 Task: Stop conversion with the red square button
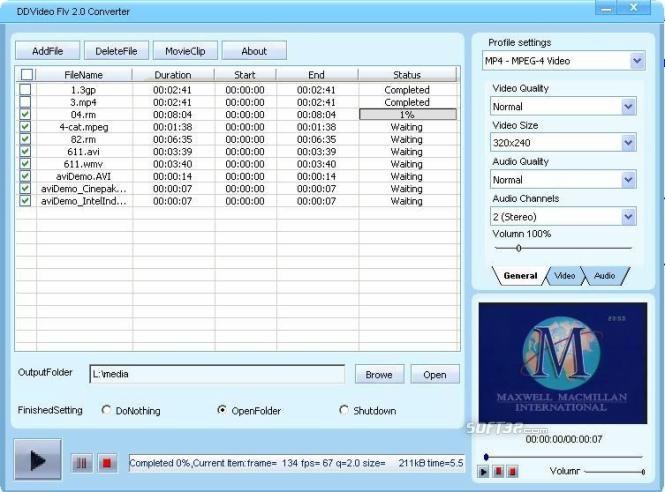(x=107, y=463)
